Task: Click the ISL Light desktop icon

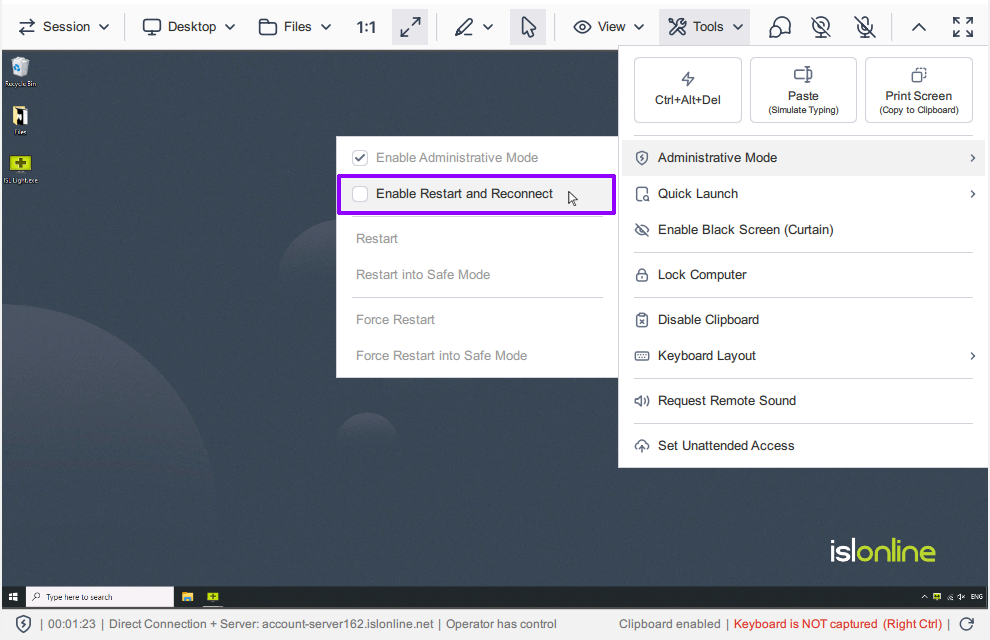Action: [20, 169]
